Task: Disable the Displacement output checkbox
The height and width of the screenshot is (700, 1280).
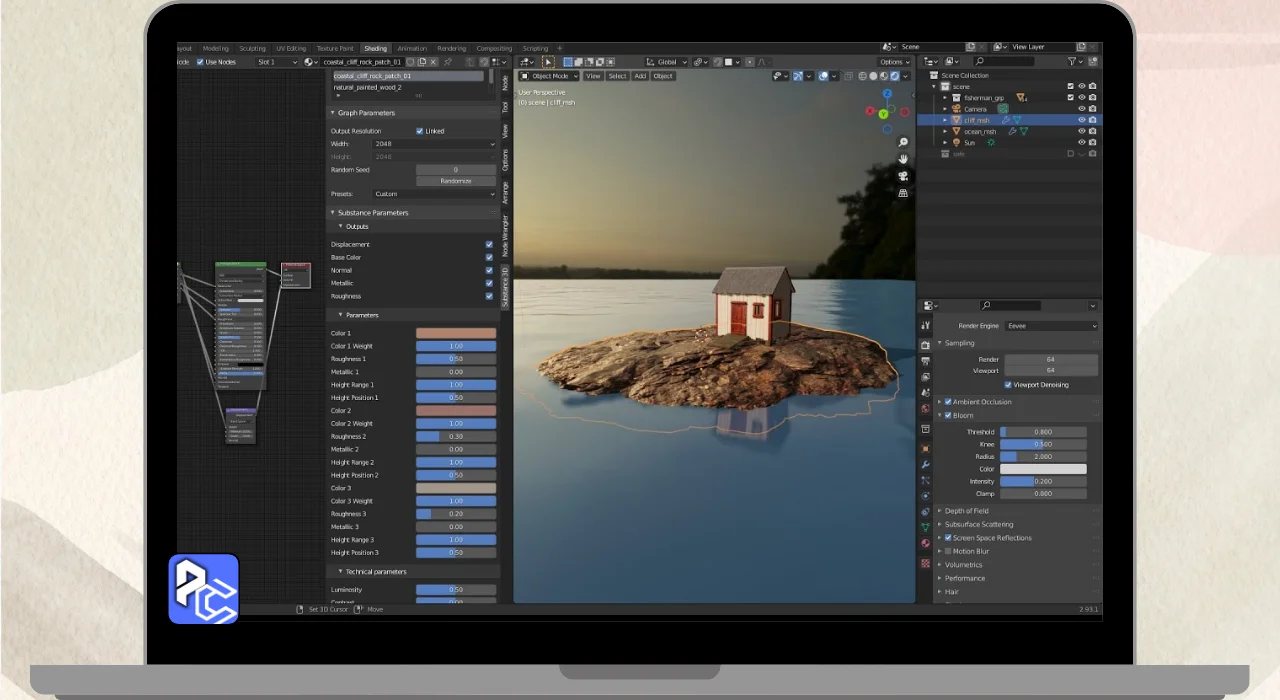Action: [x=489, y=244]
